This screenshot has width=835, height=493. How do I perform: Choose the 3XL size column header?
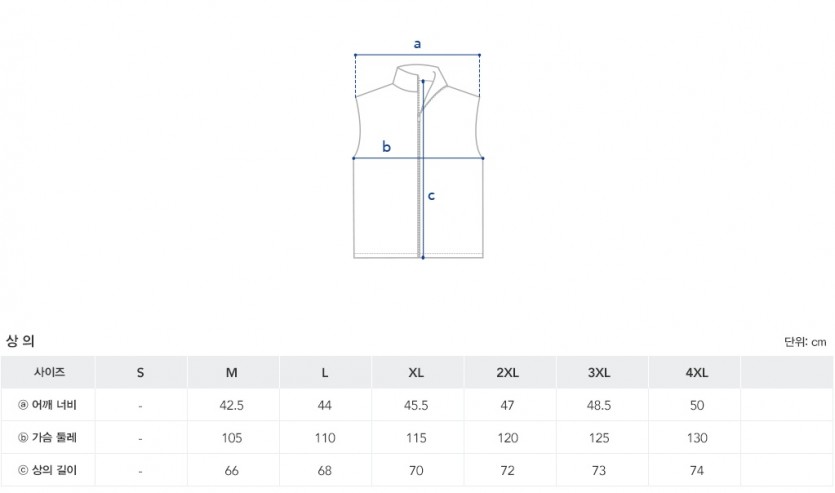tap(600, 373)
